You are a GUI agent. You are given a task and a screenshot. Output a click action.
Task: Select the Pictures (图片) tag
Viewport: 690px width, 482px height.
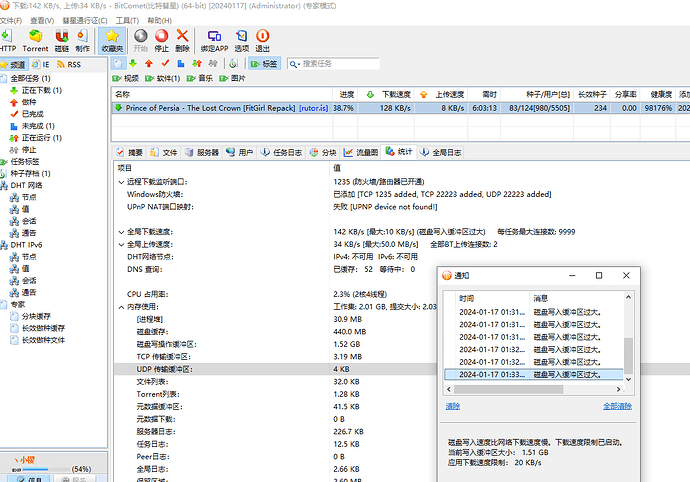(232, 78)
